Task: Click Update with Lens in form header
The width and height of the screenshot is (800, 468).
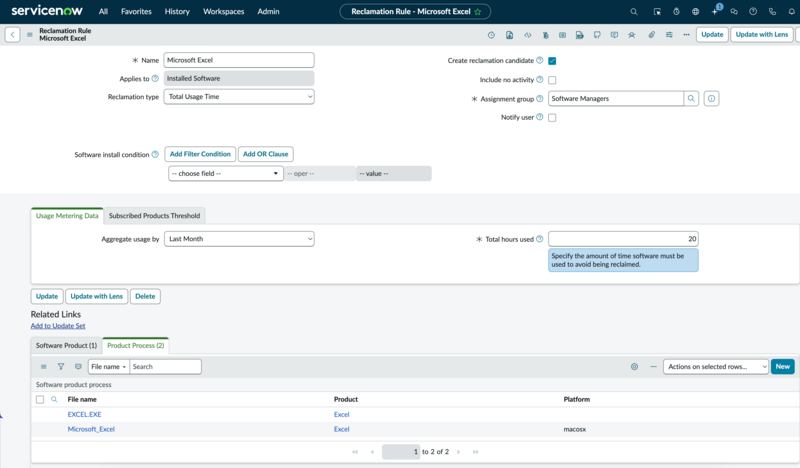Action: click(762, 34)
